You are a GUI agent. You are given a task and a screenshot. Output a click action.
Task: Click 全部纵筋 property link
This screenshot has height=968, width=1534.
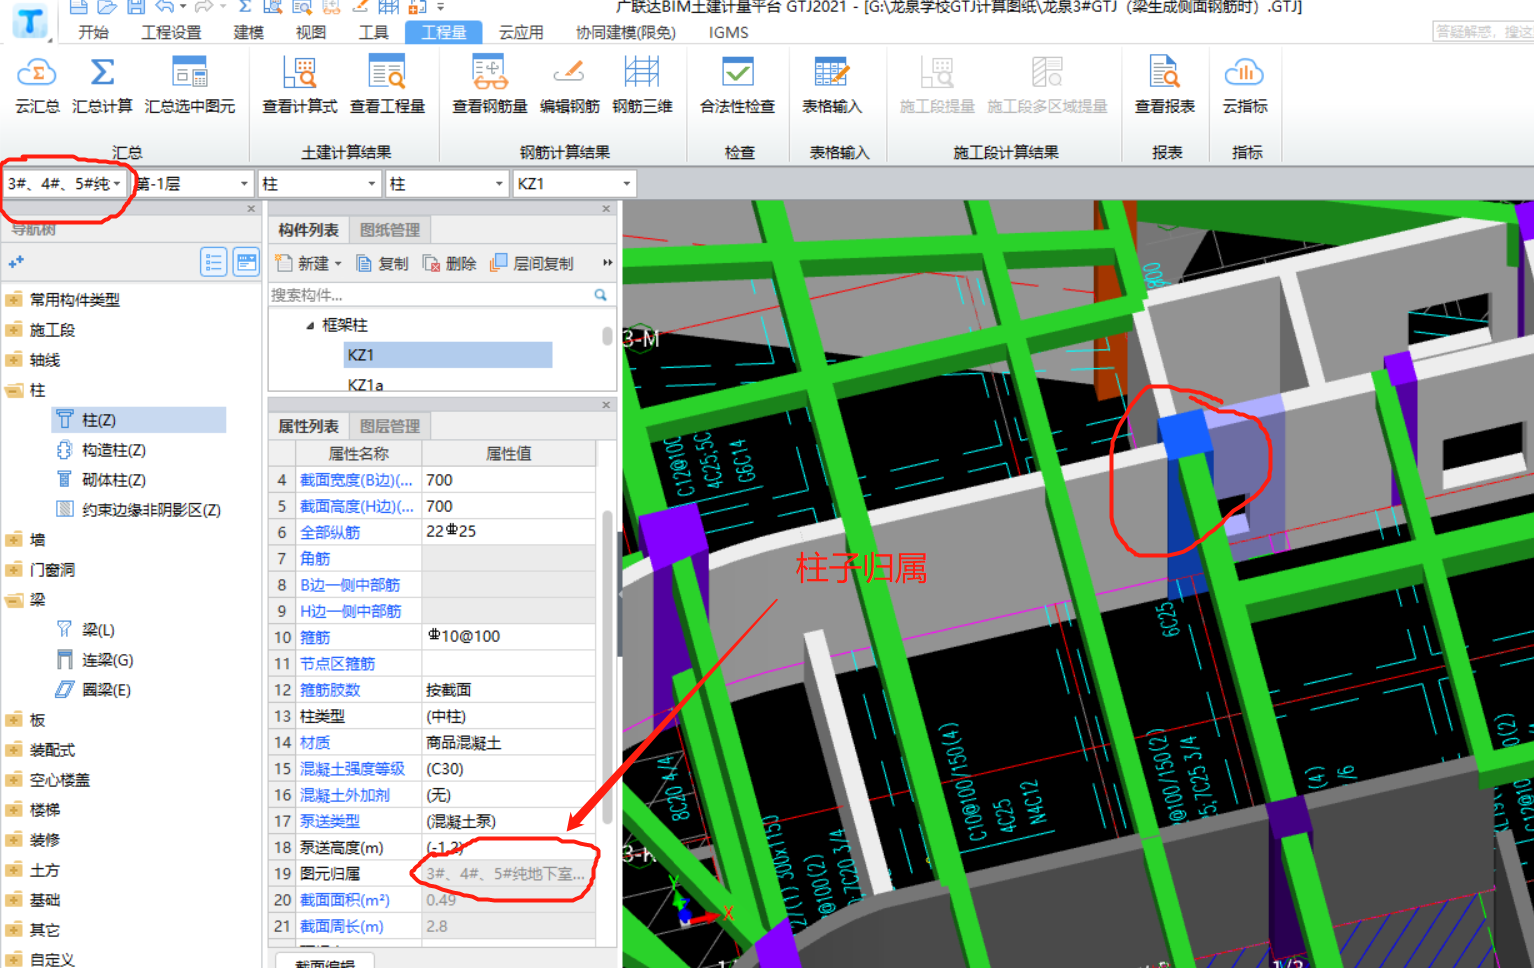[x=330, y=533]
